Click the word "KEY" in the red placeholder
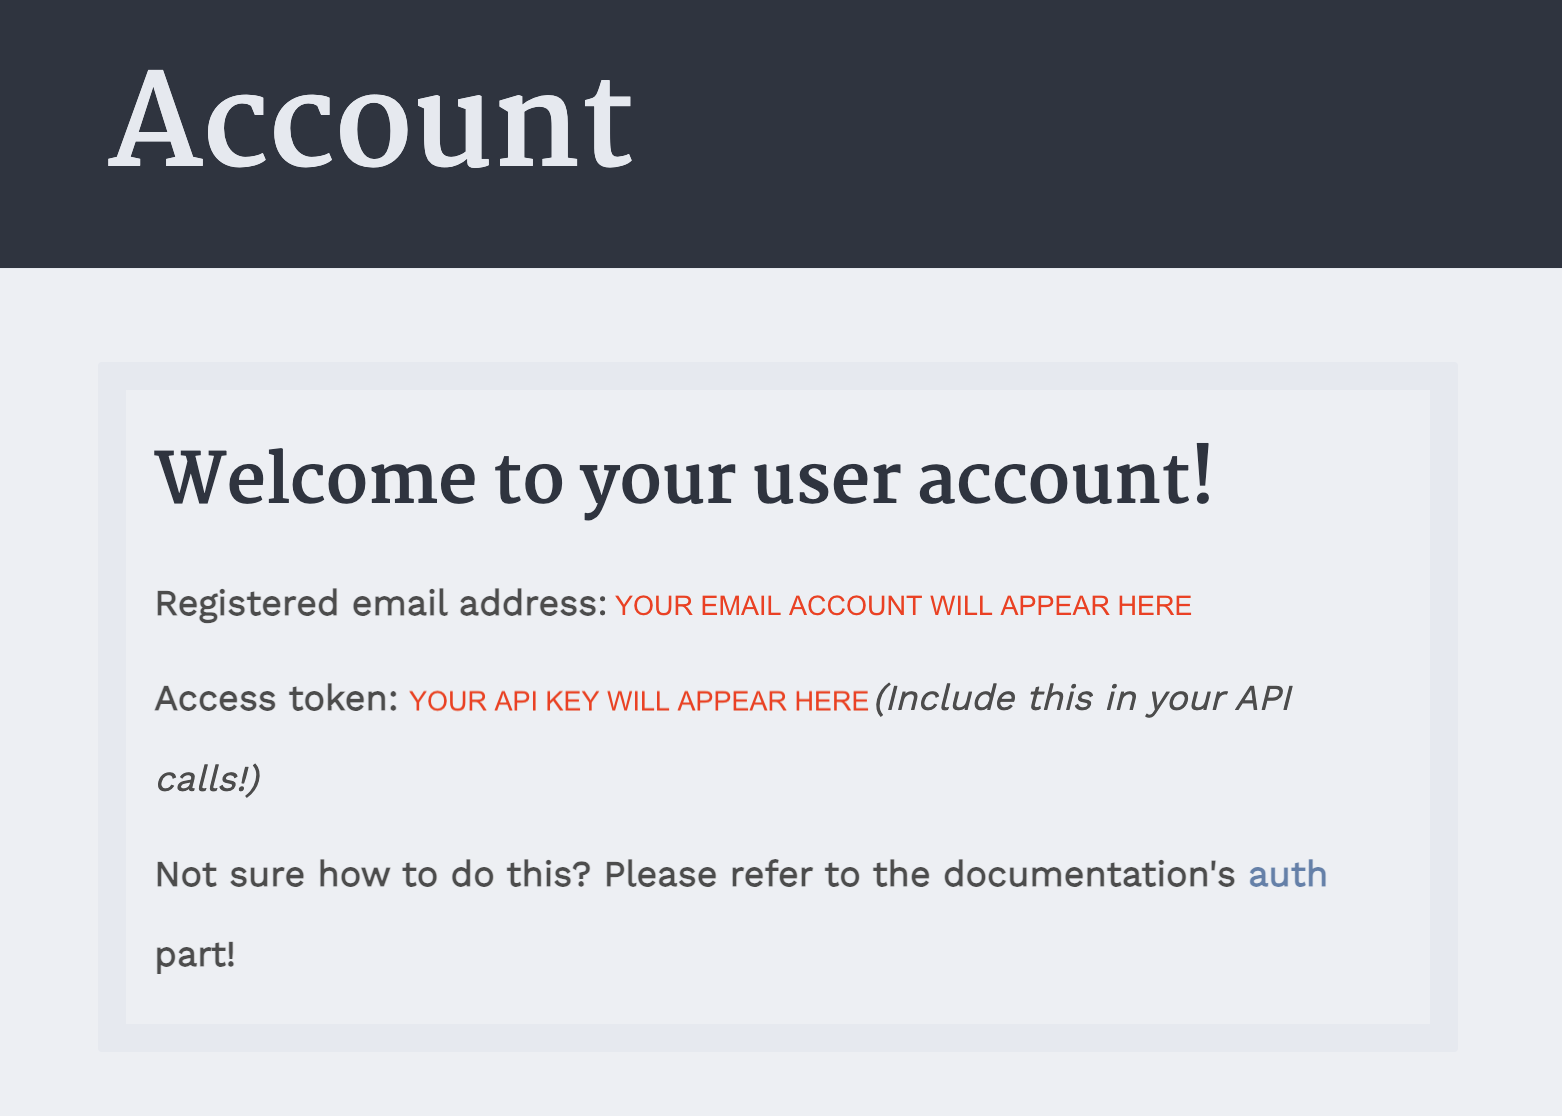This screenshot has height=1116, width=1562. (572, 701)
